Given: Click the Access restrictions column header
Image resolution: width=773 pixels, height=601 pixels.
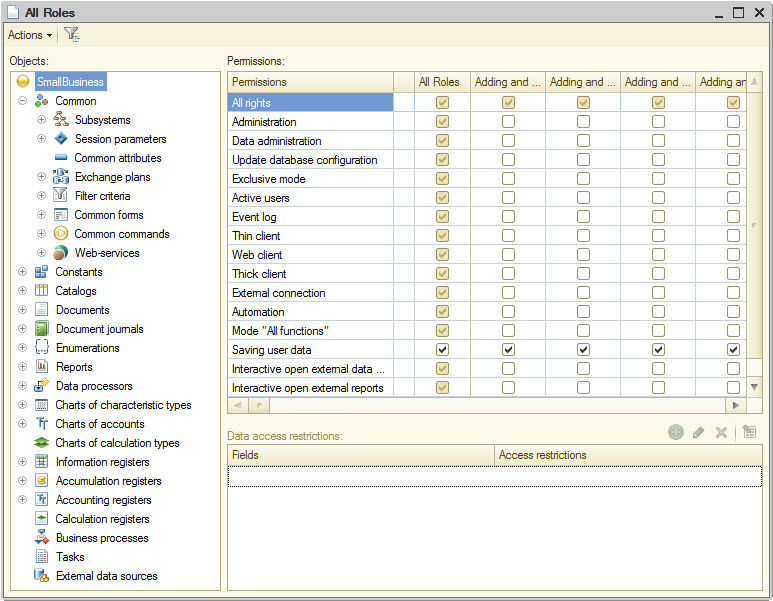Looking at the screenshot, I should 628,455.
